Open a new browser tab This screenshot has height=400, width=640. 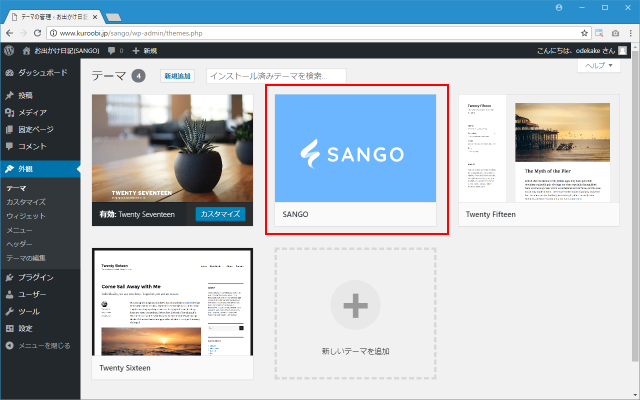(113, 17)
